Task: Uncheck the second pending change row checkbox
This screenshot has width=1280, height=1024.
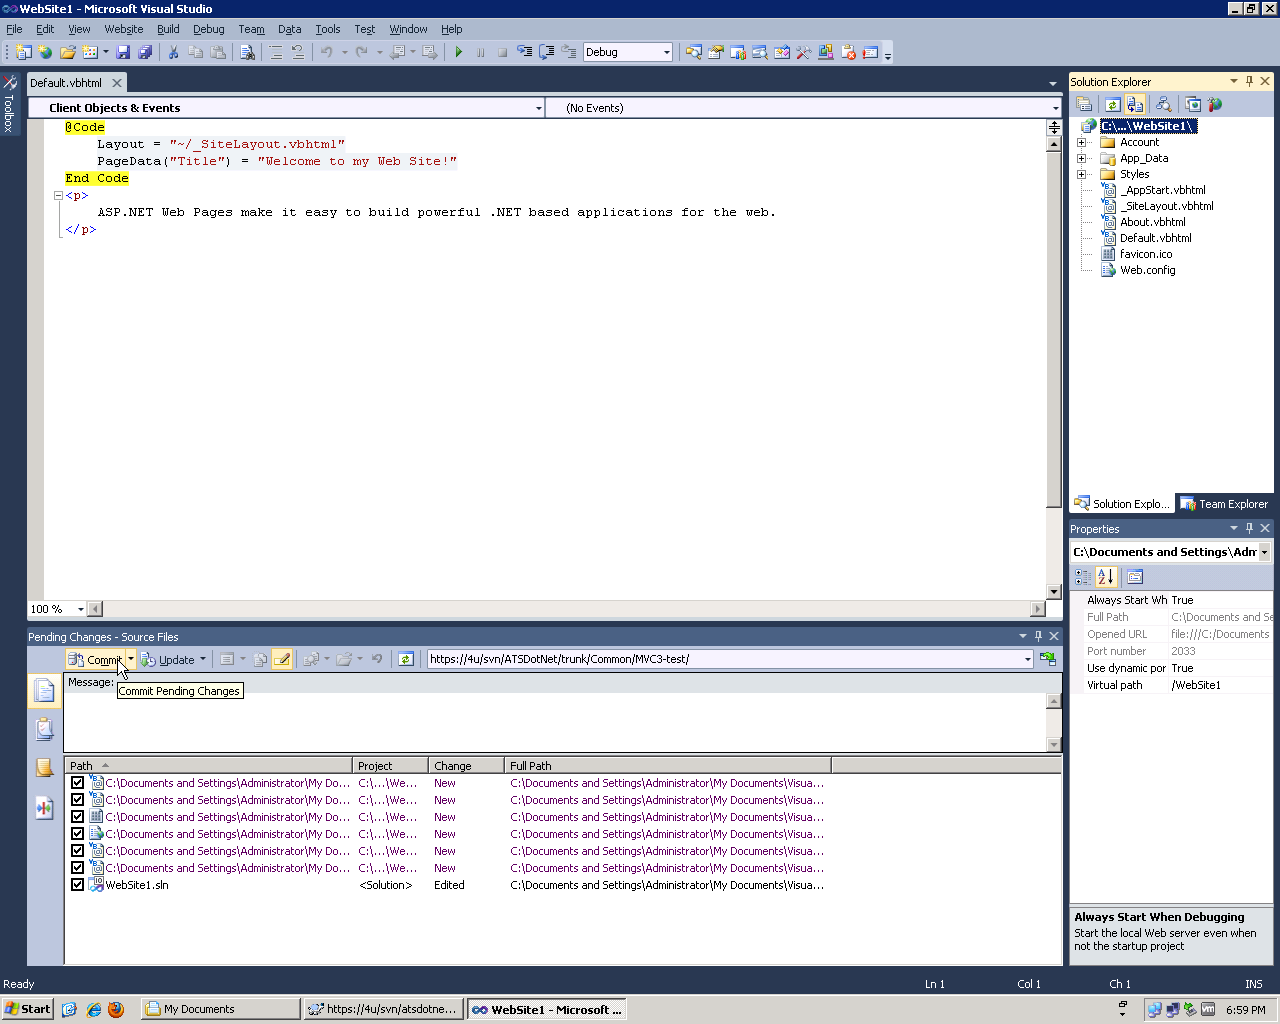Action: (x=77, y=800)
